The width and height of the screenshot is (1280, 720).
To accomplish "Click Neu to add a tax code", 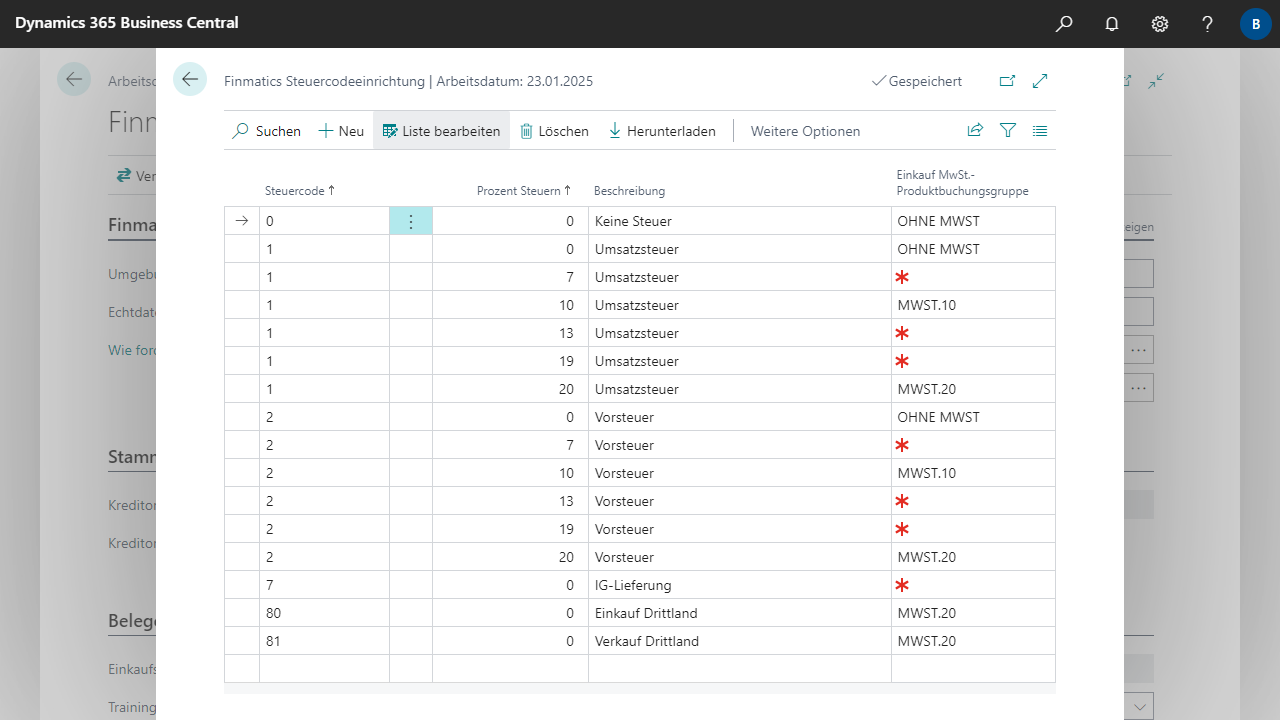I will click(341, 131).
